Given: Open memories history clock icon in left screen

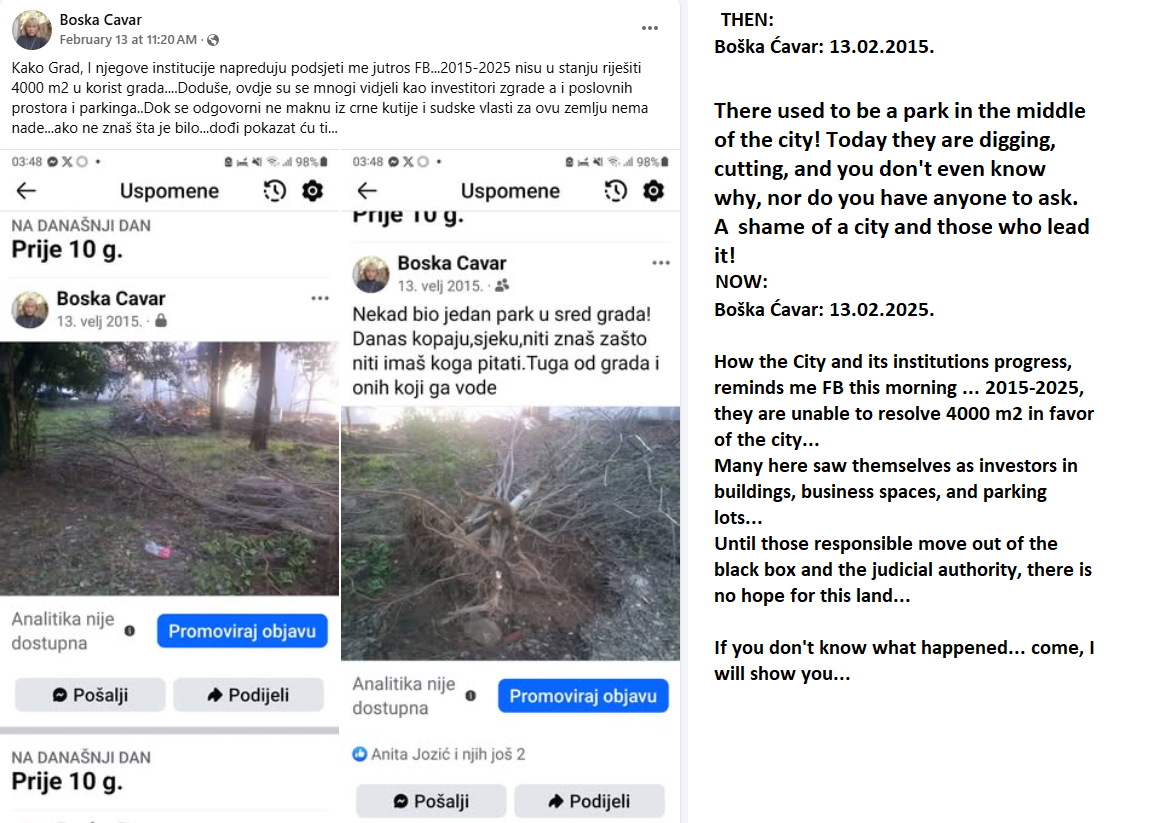Looking at the screenshot, I should coord(275,191).
